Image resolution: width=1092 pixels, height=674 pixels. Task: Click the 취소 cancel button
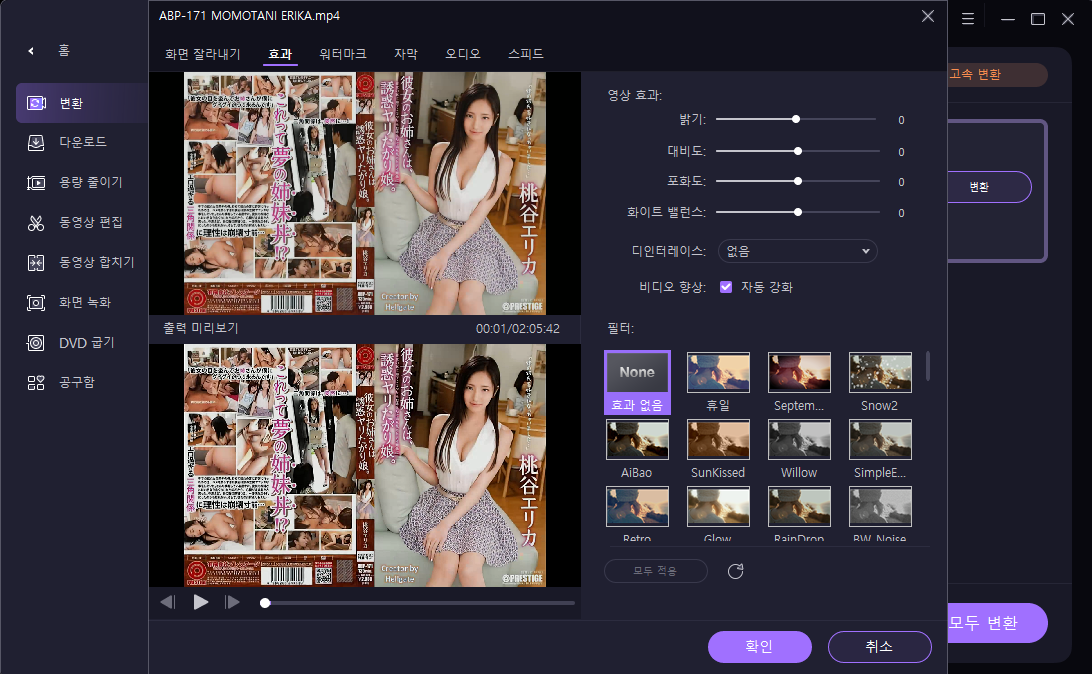880,647
